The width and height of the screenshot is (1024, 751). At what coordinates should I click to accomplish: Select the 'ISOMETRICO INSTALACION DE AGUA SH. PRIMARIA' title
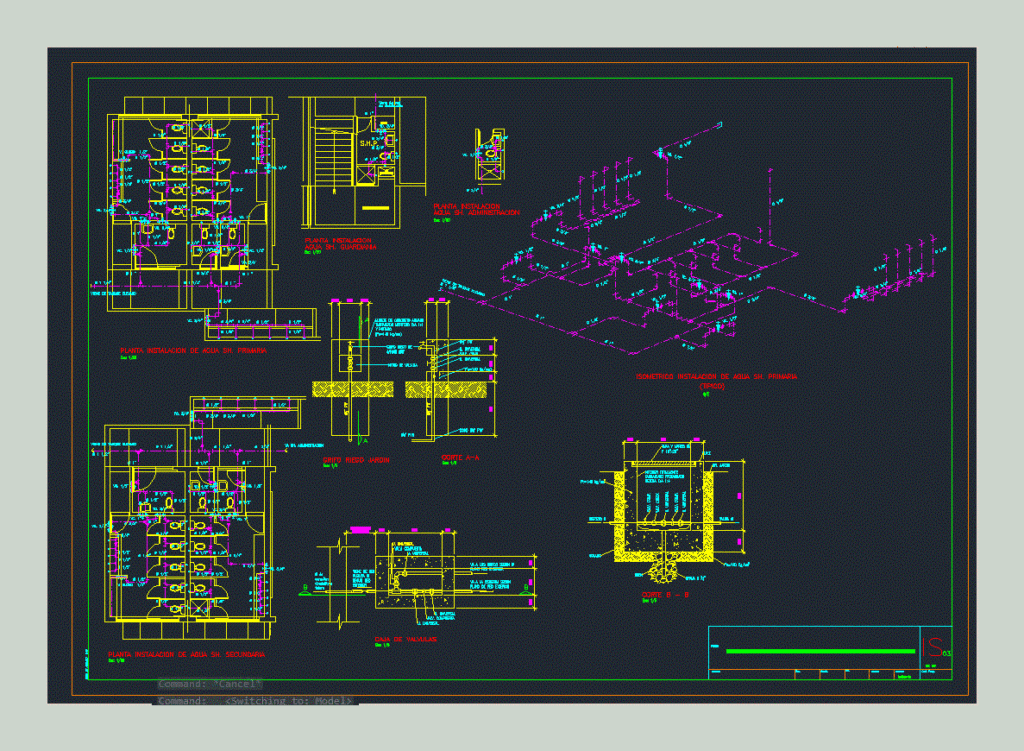[716, 377]
